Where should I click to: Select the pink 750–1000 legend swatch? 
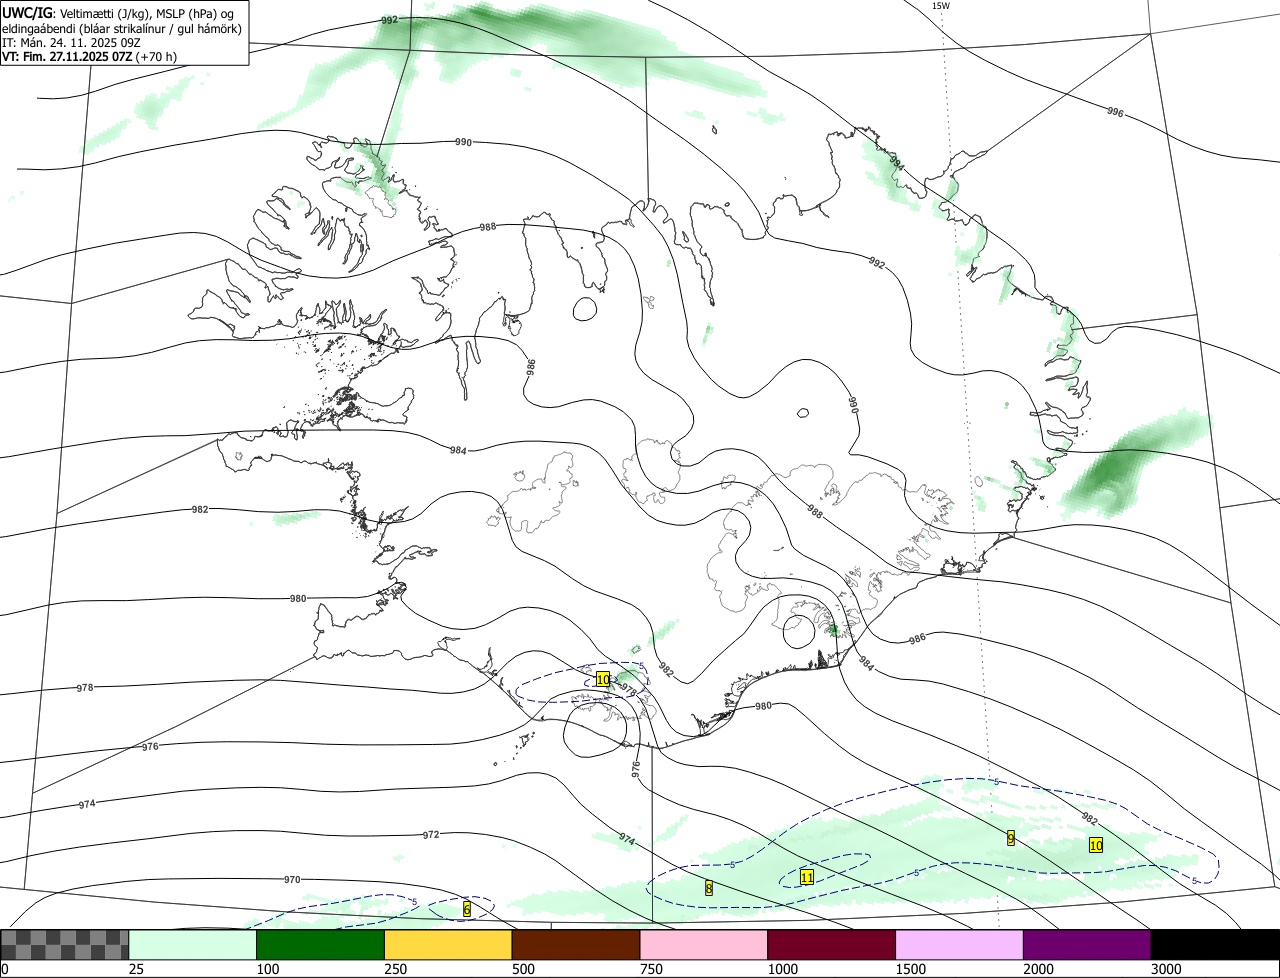[x=704, y=944]
